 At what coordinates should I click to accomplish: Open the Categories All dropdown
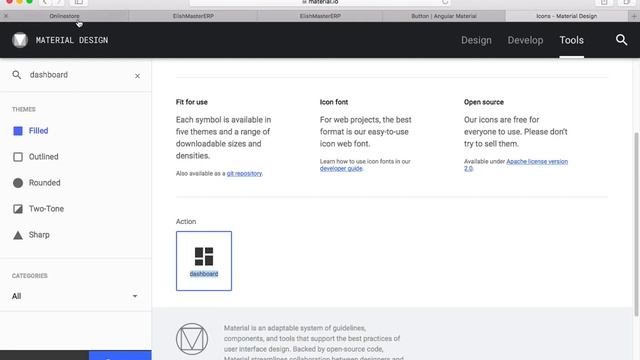pos(75,296)
